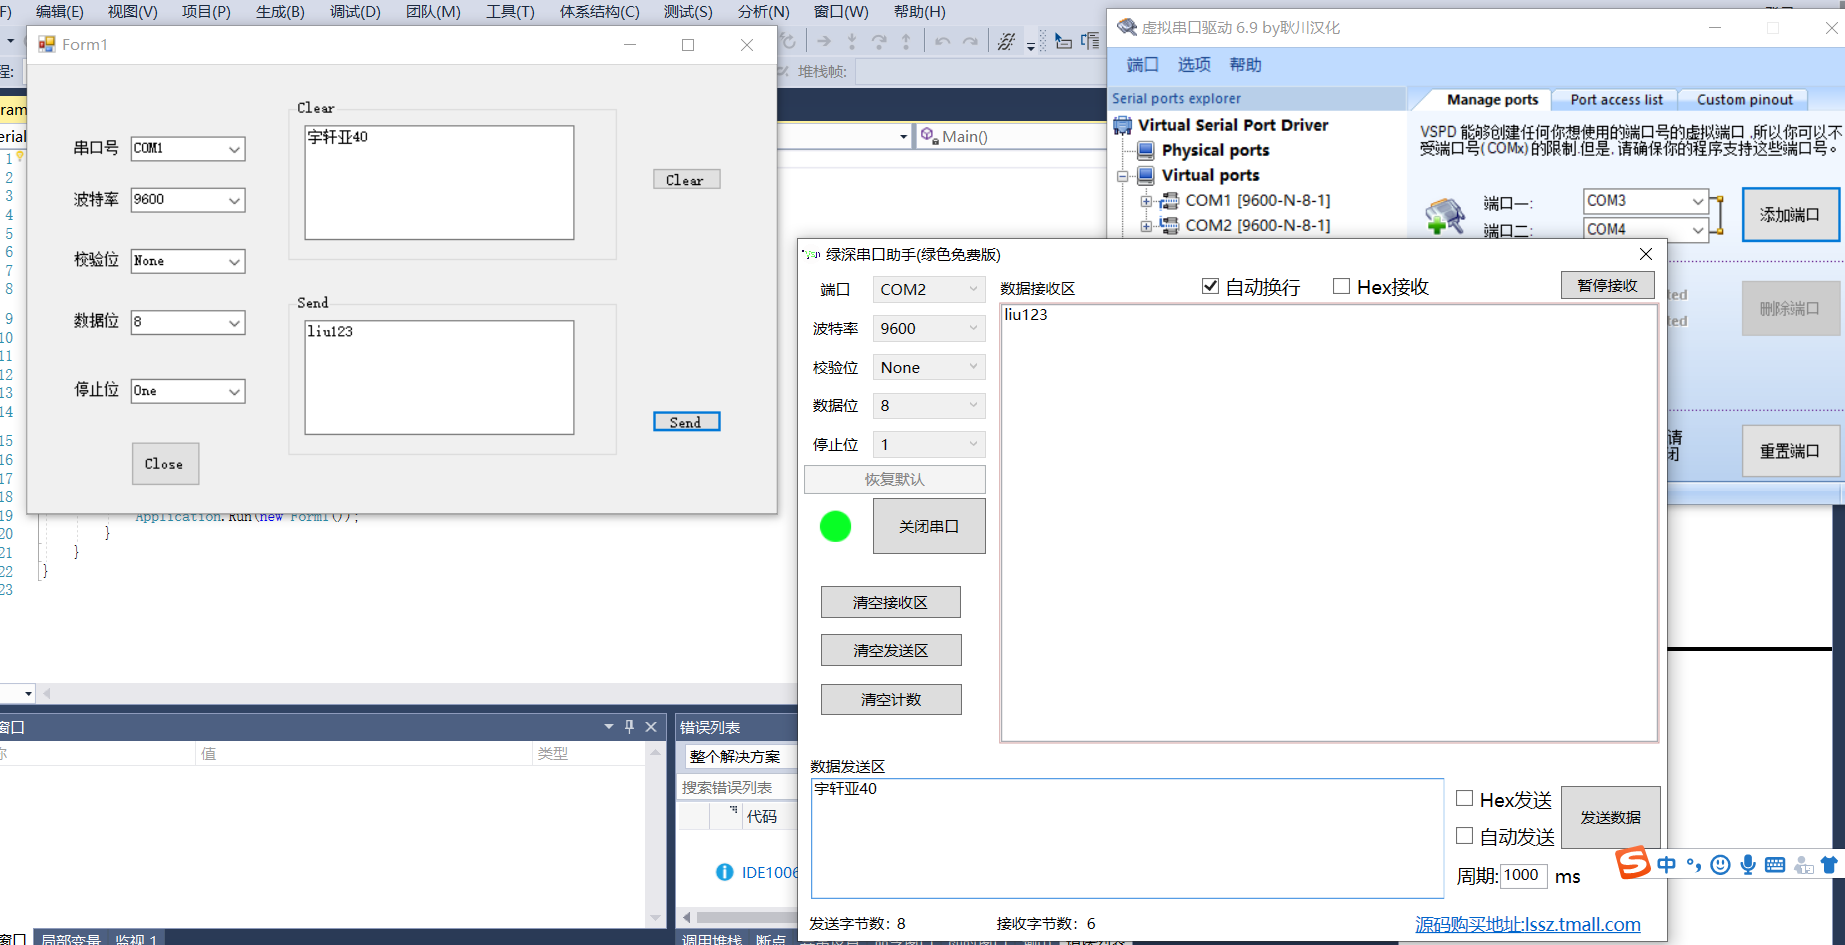Enable the Hex接收 checkbox
Image resolution: width=1845 pixels, height=945 pixels.
[x=1341, y=286]
